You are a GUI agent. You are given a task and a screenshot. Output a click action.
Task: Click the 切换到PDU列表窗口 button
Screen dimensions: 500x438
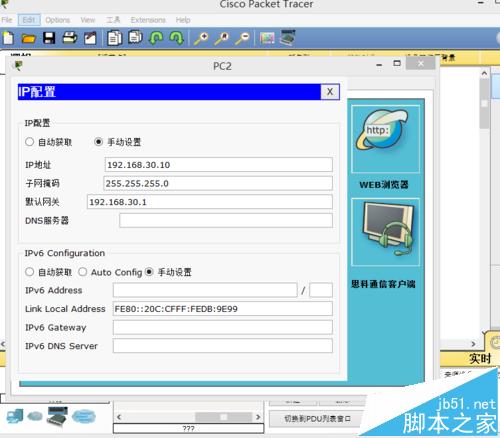tap(317, 419)
